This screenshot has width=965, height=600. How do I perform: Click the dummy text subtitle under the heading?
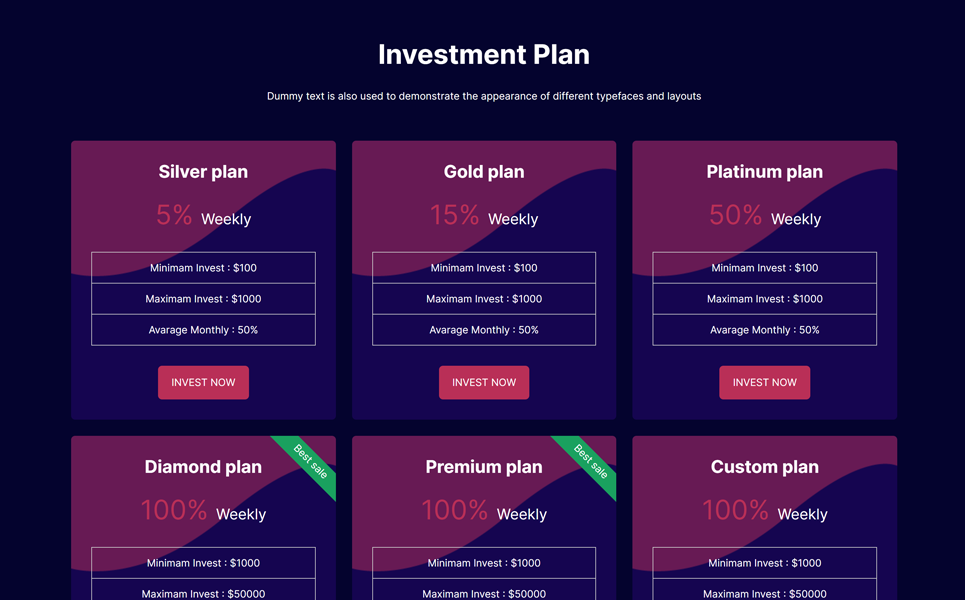tap(484, 97)
